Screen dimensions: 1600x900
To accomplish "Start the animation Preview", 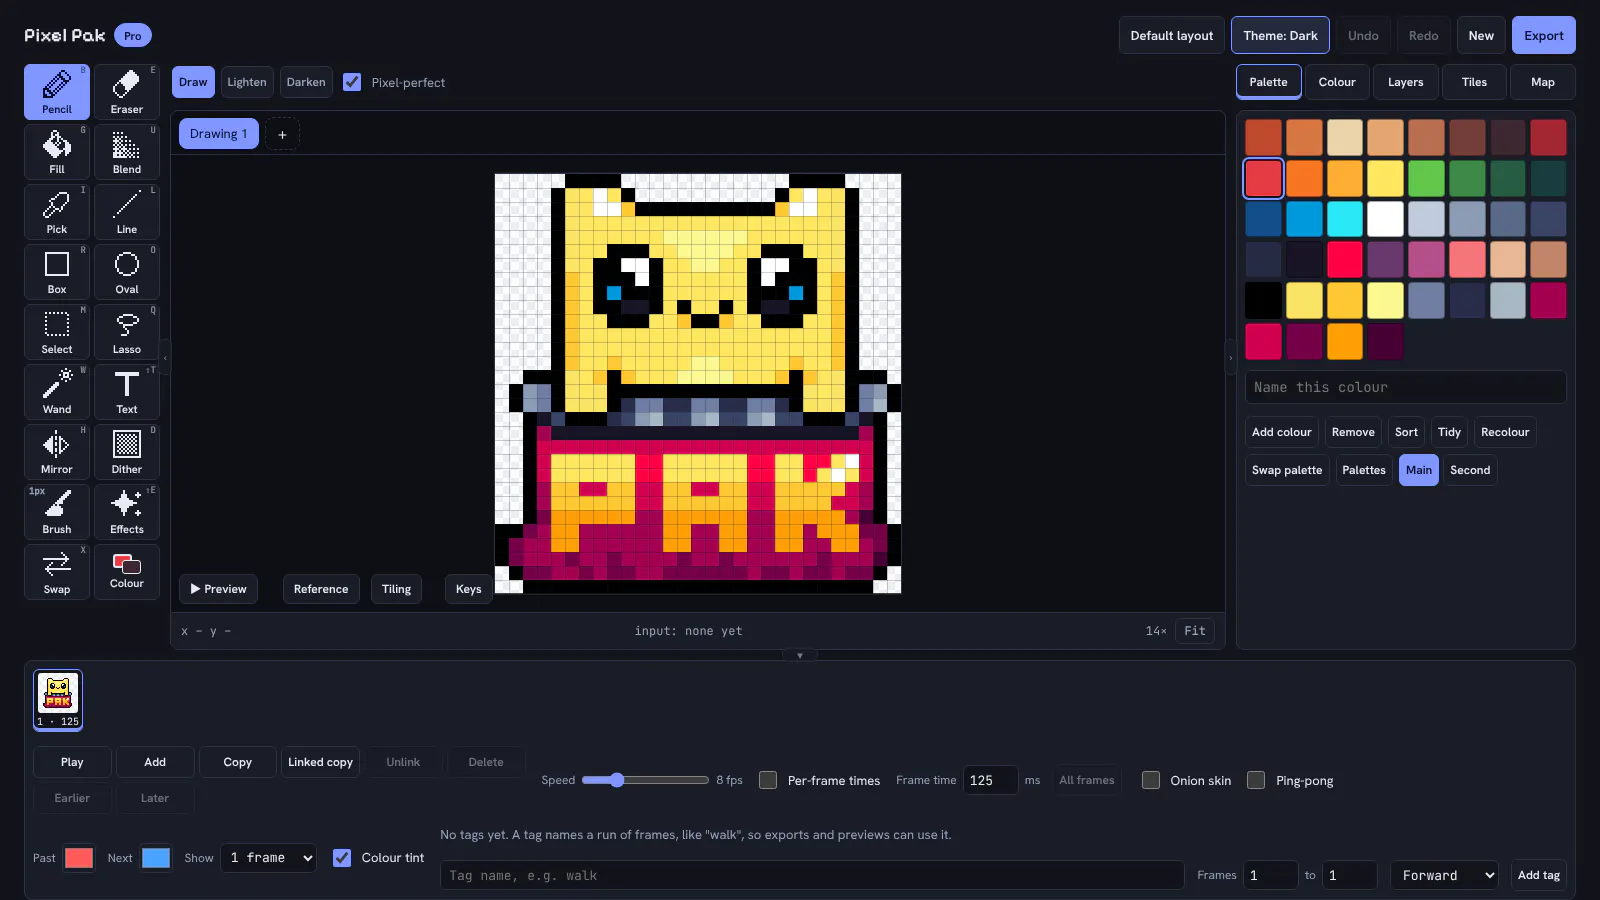I will (219, 589).
